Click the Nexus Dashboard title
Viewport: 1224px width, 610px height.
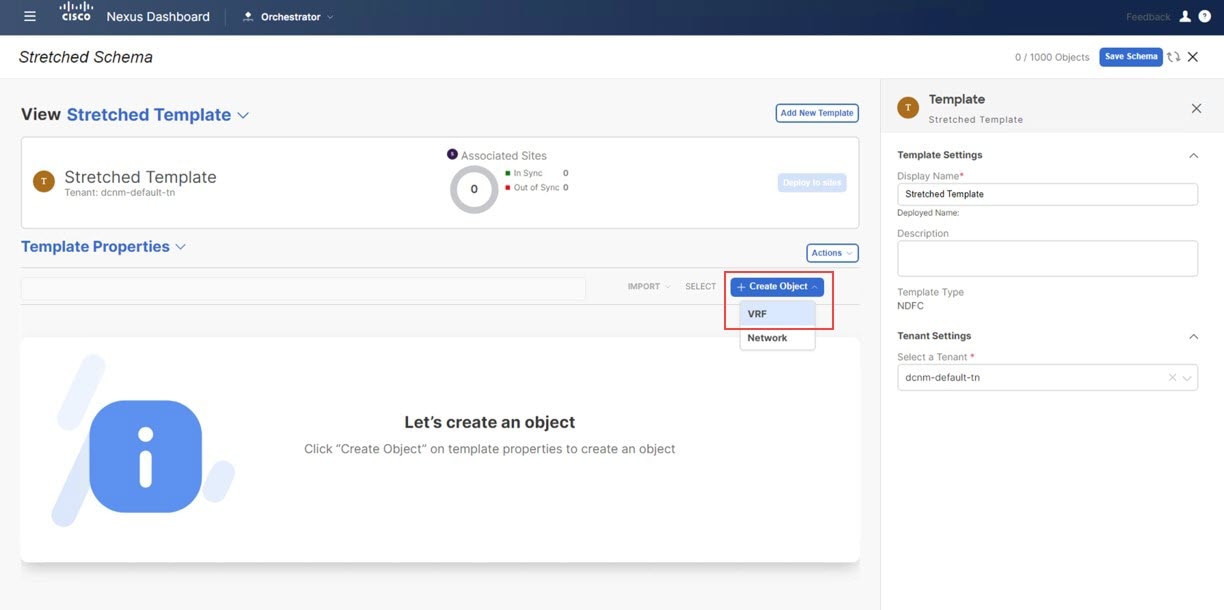tap(158, 17)
